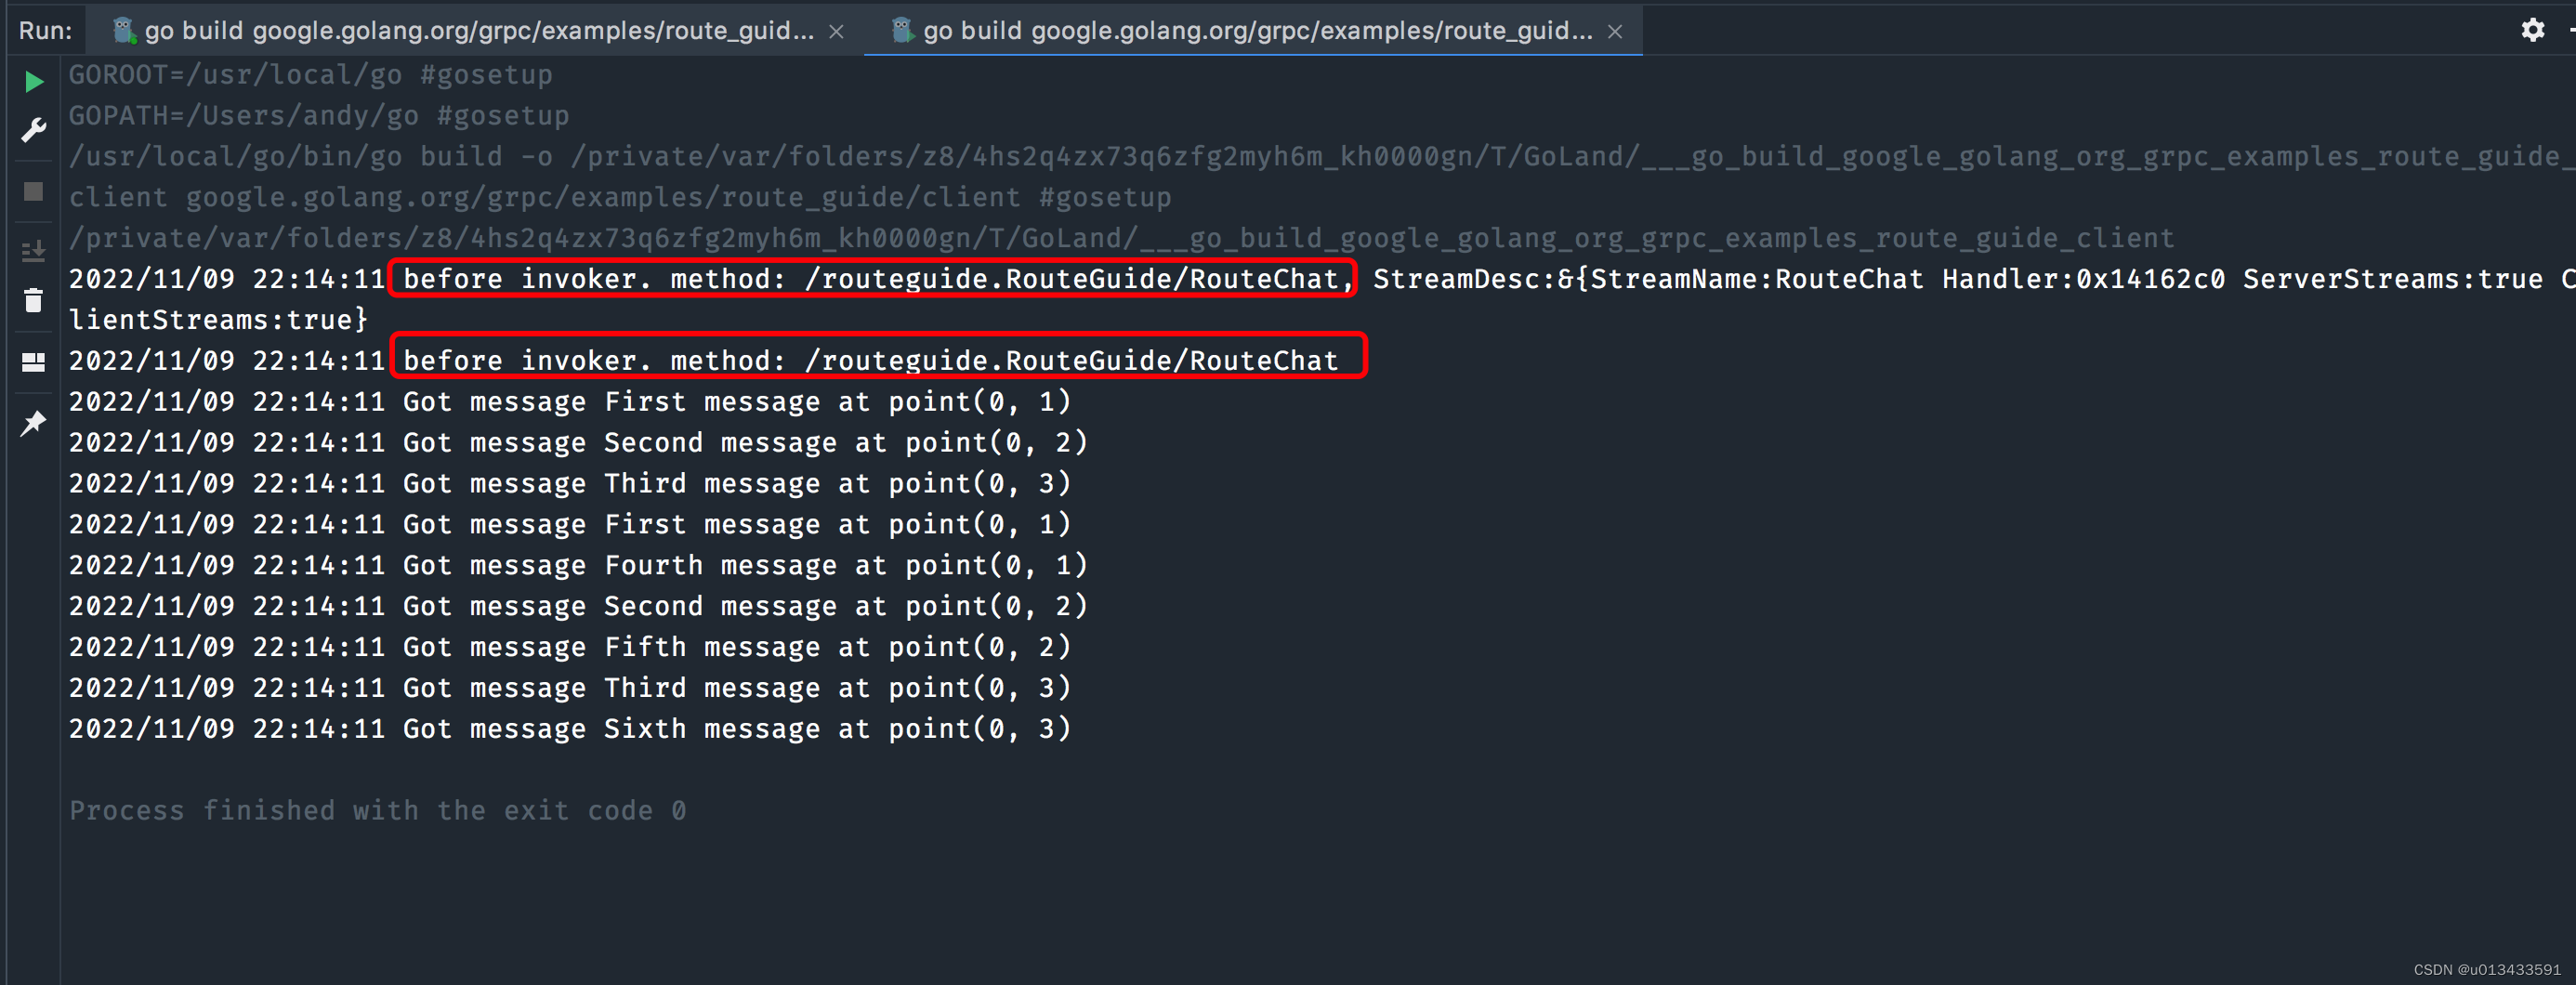2576x985 pixels.
Task: Open the Run window settings gear
Action: pyautogui.click(x=2533, y=30)
